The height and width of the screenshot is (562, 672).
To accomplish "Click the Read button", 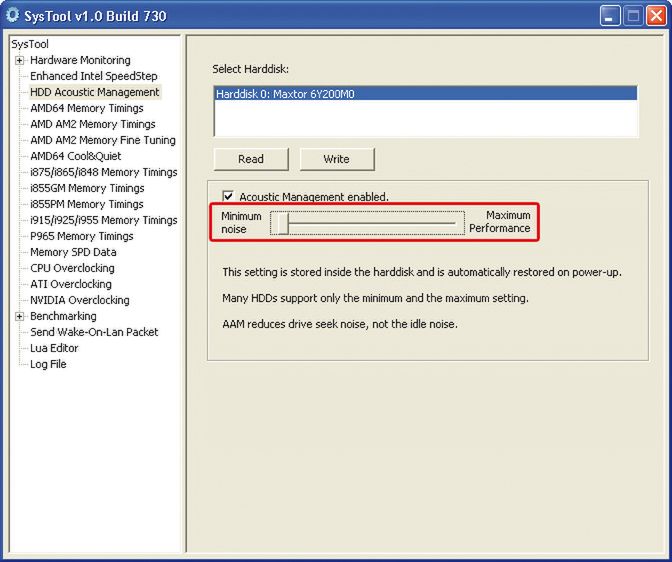I will click(x=251, y=159).
